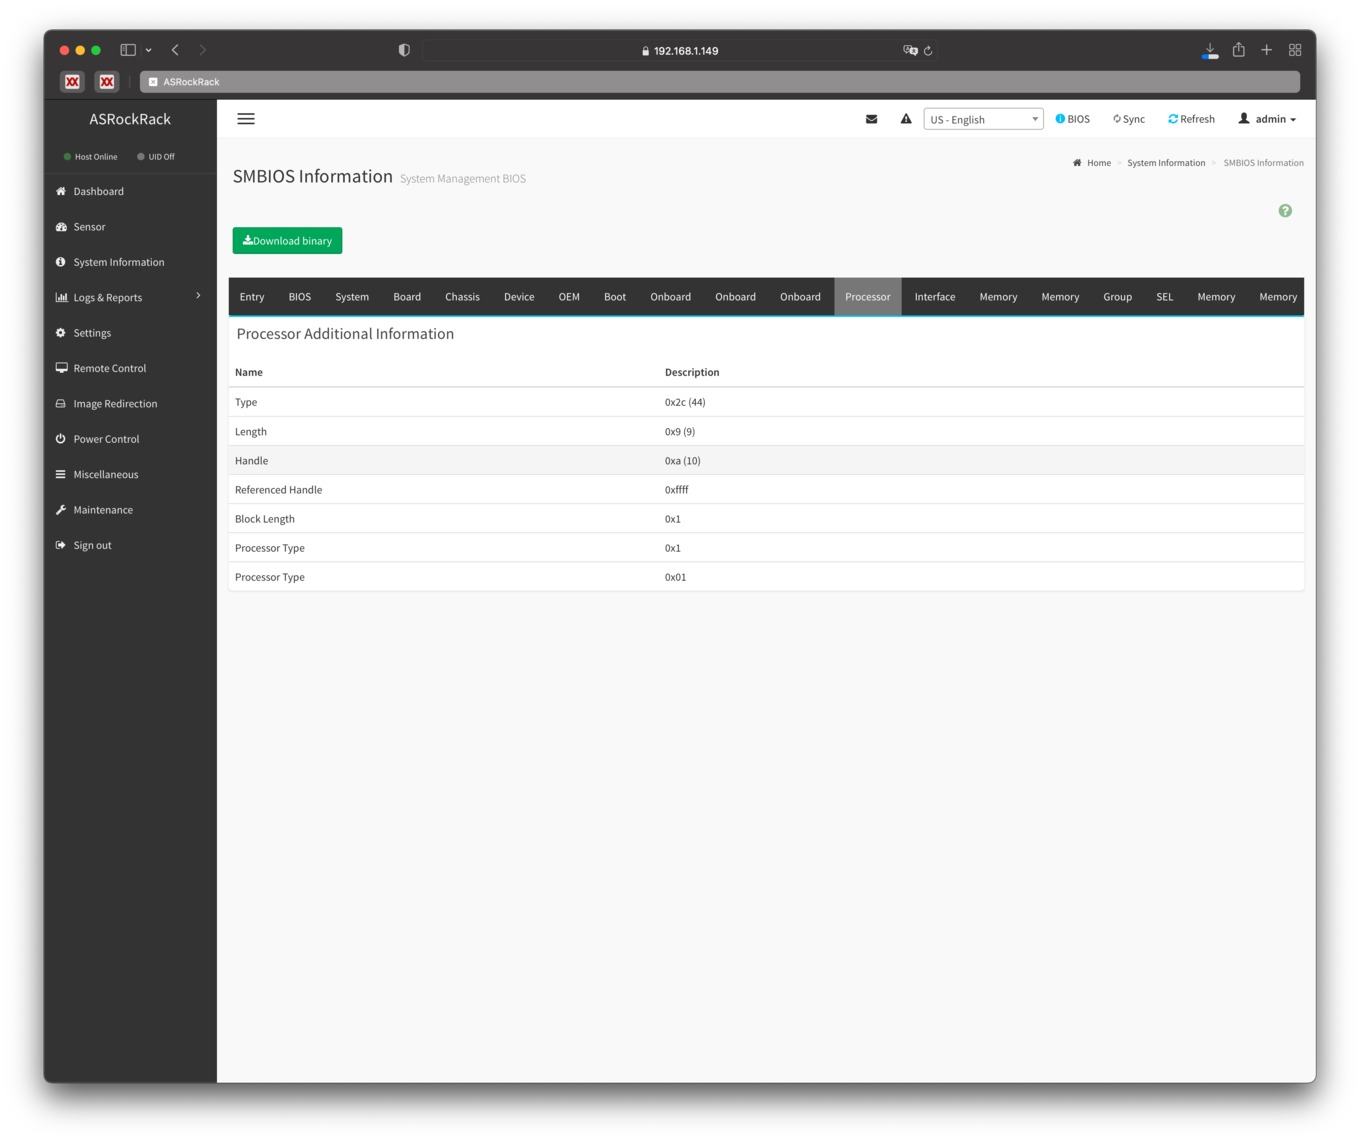This screenshot has width=1360, height=1141.
Task: Open a new Safari tab with plus icon
Action: tap(1266, 50)
